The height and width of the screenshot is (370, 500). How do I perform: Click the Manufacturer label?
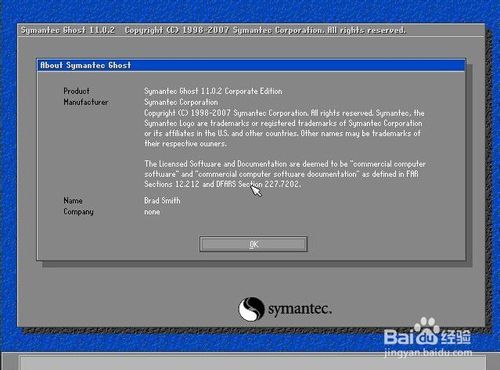86,102
